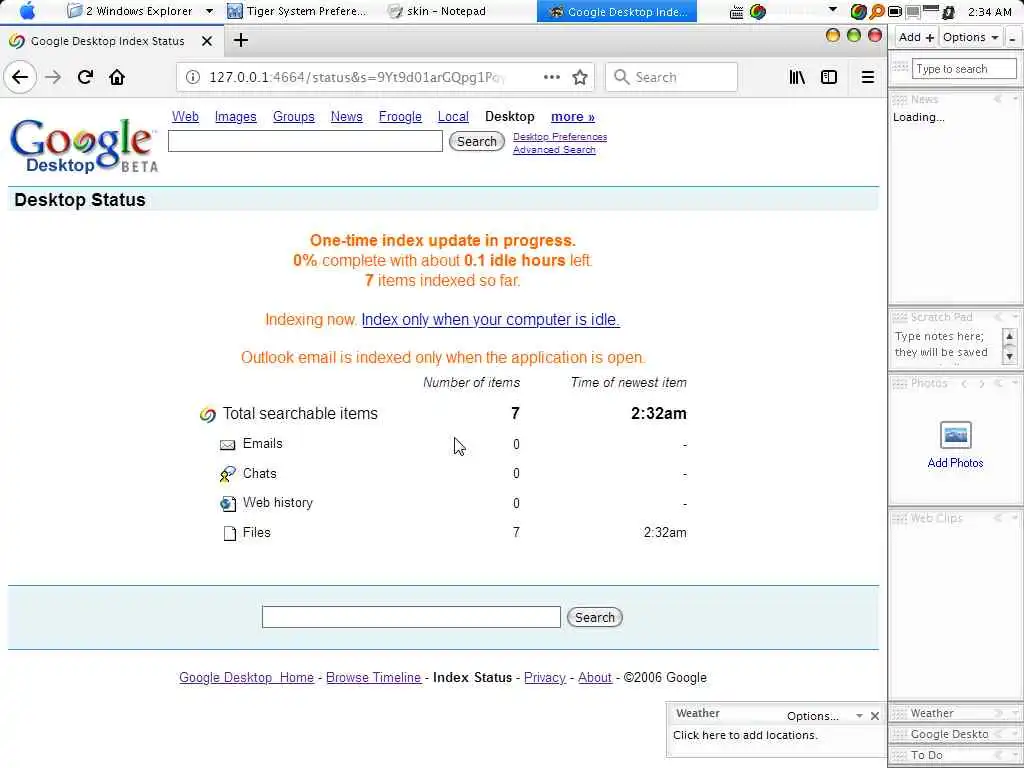Click the To Do gadget header
This screenshot has width=1024, height=768.
tap(955, 755)
